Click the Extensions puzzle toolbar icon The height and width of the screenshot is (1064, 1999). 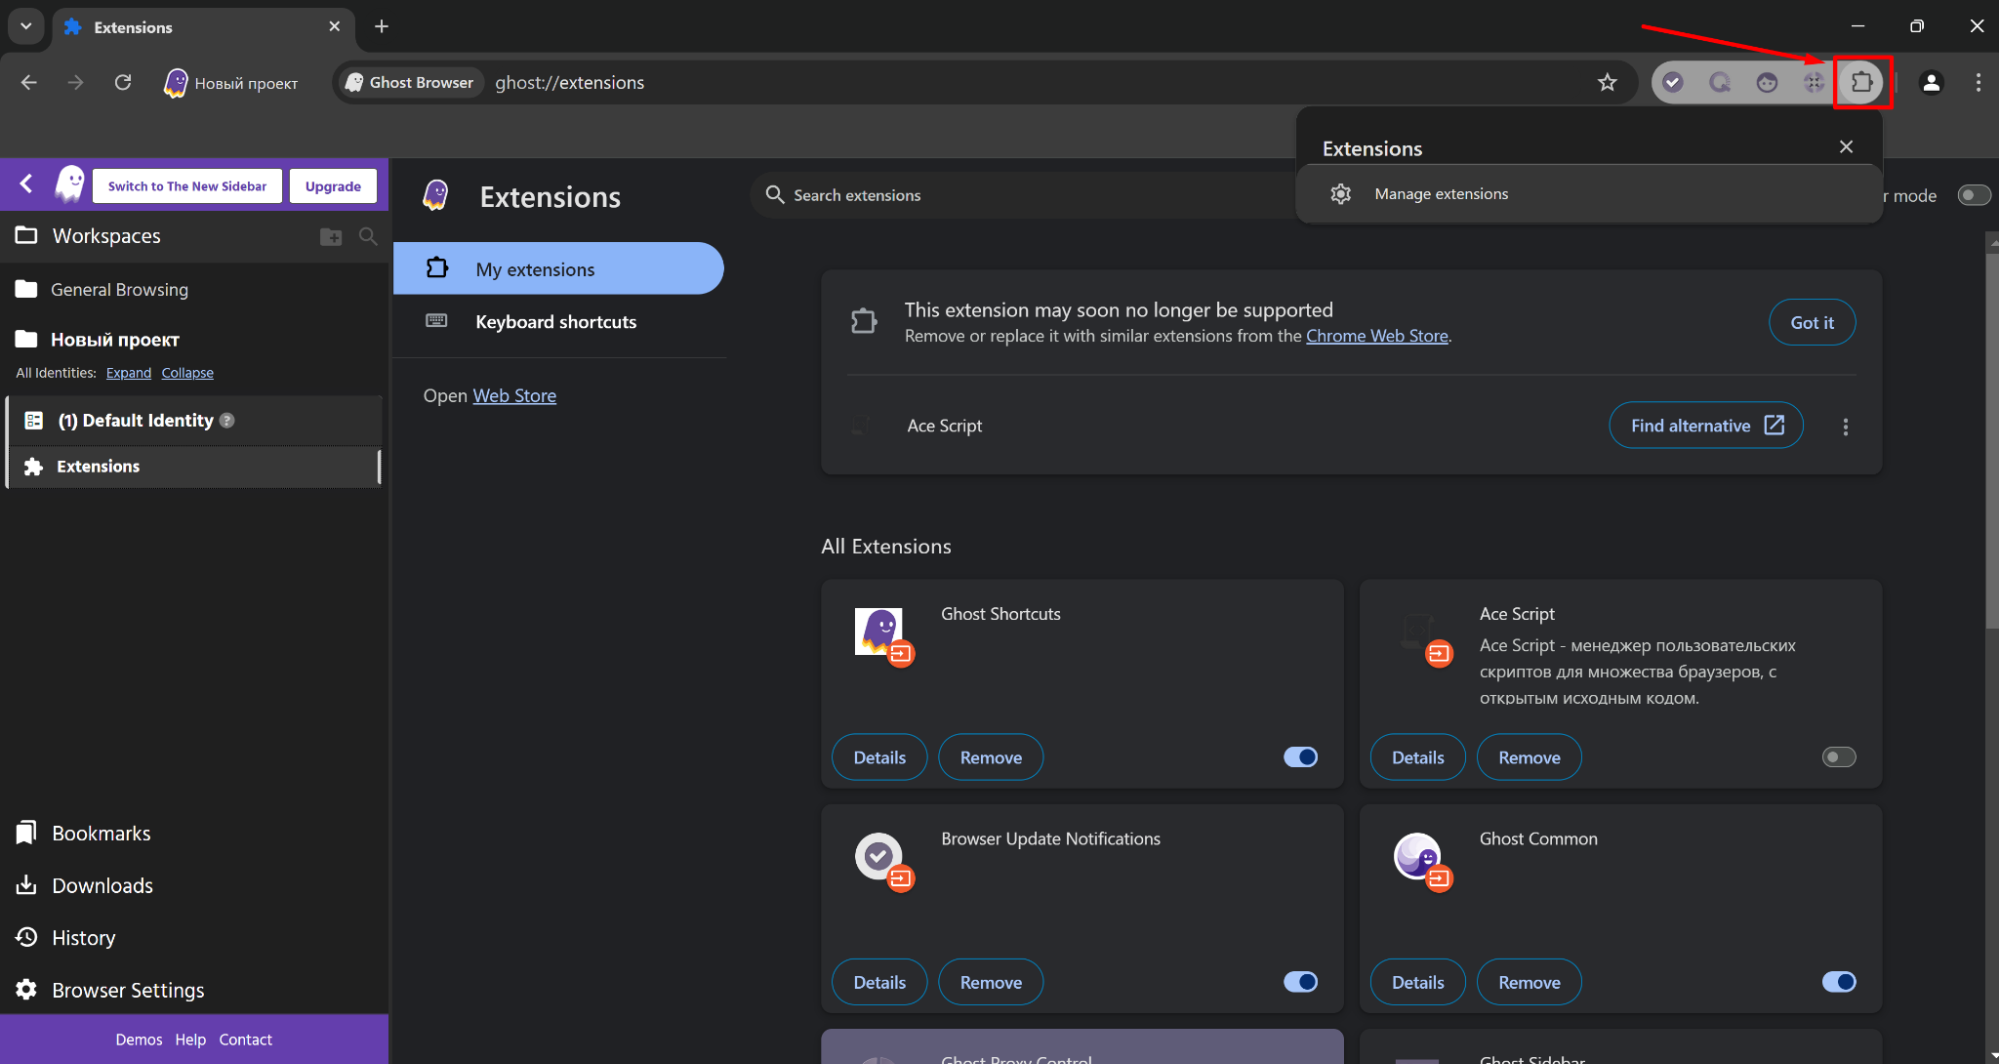(1861, 82)
